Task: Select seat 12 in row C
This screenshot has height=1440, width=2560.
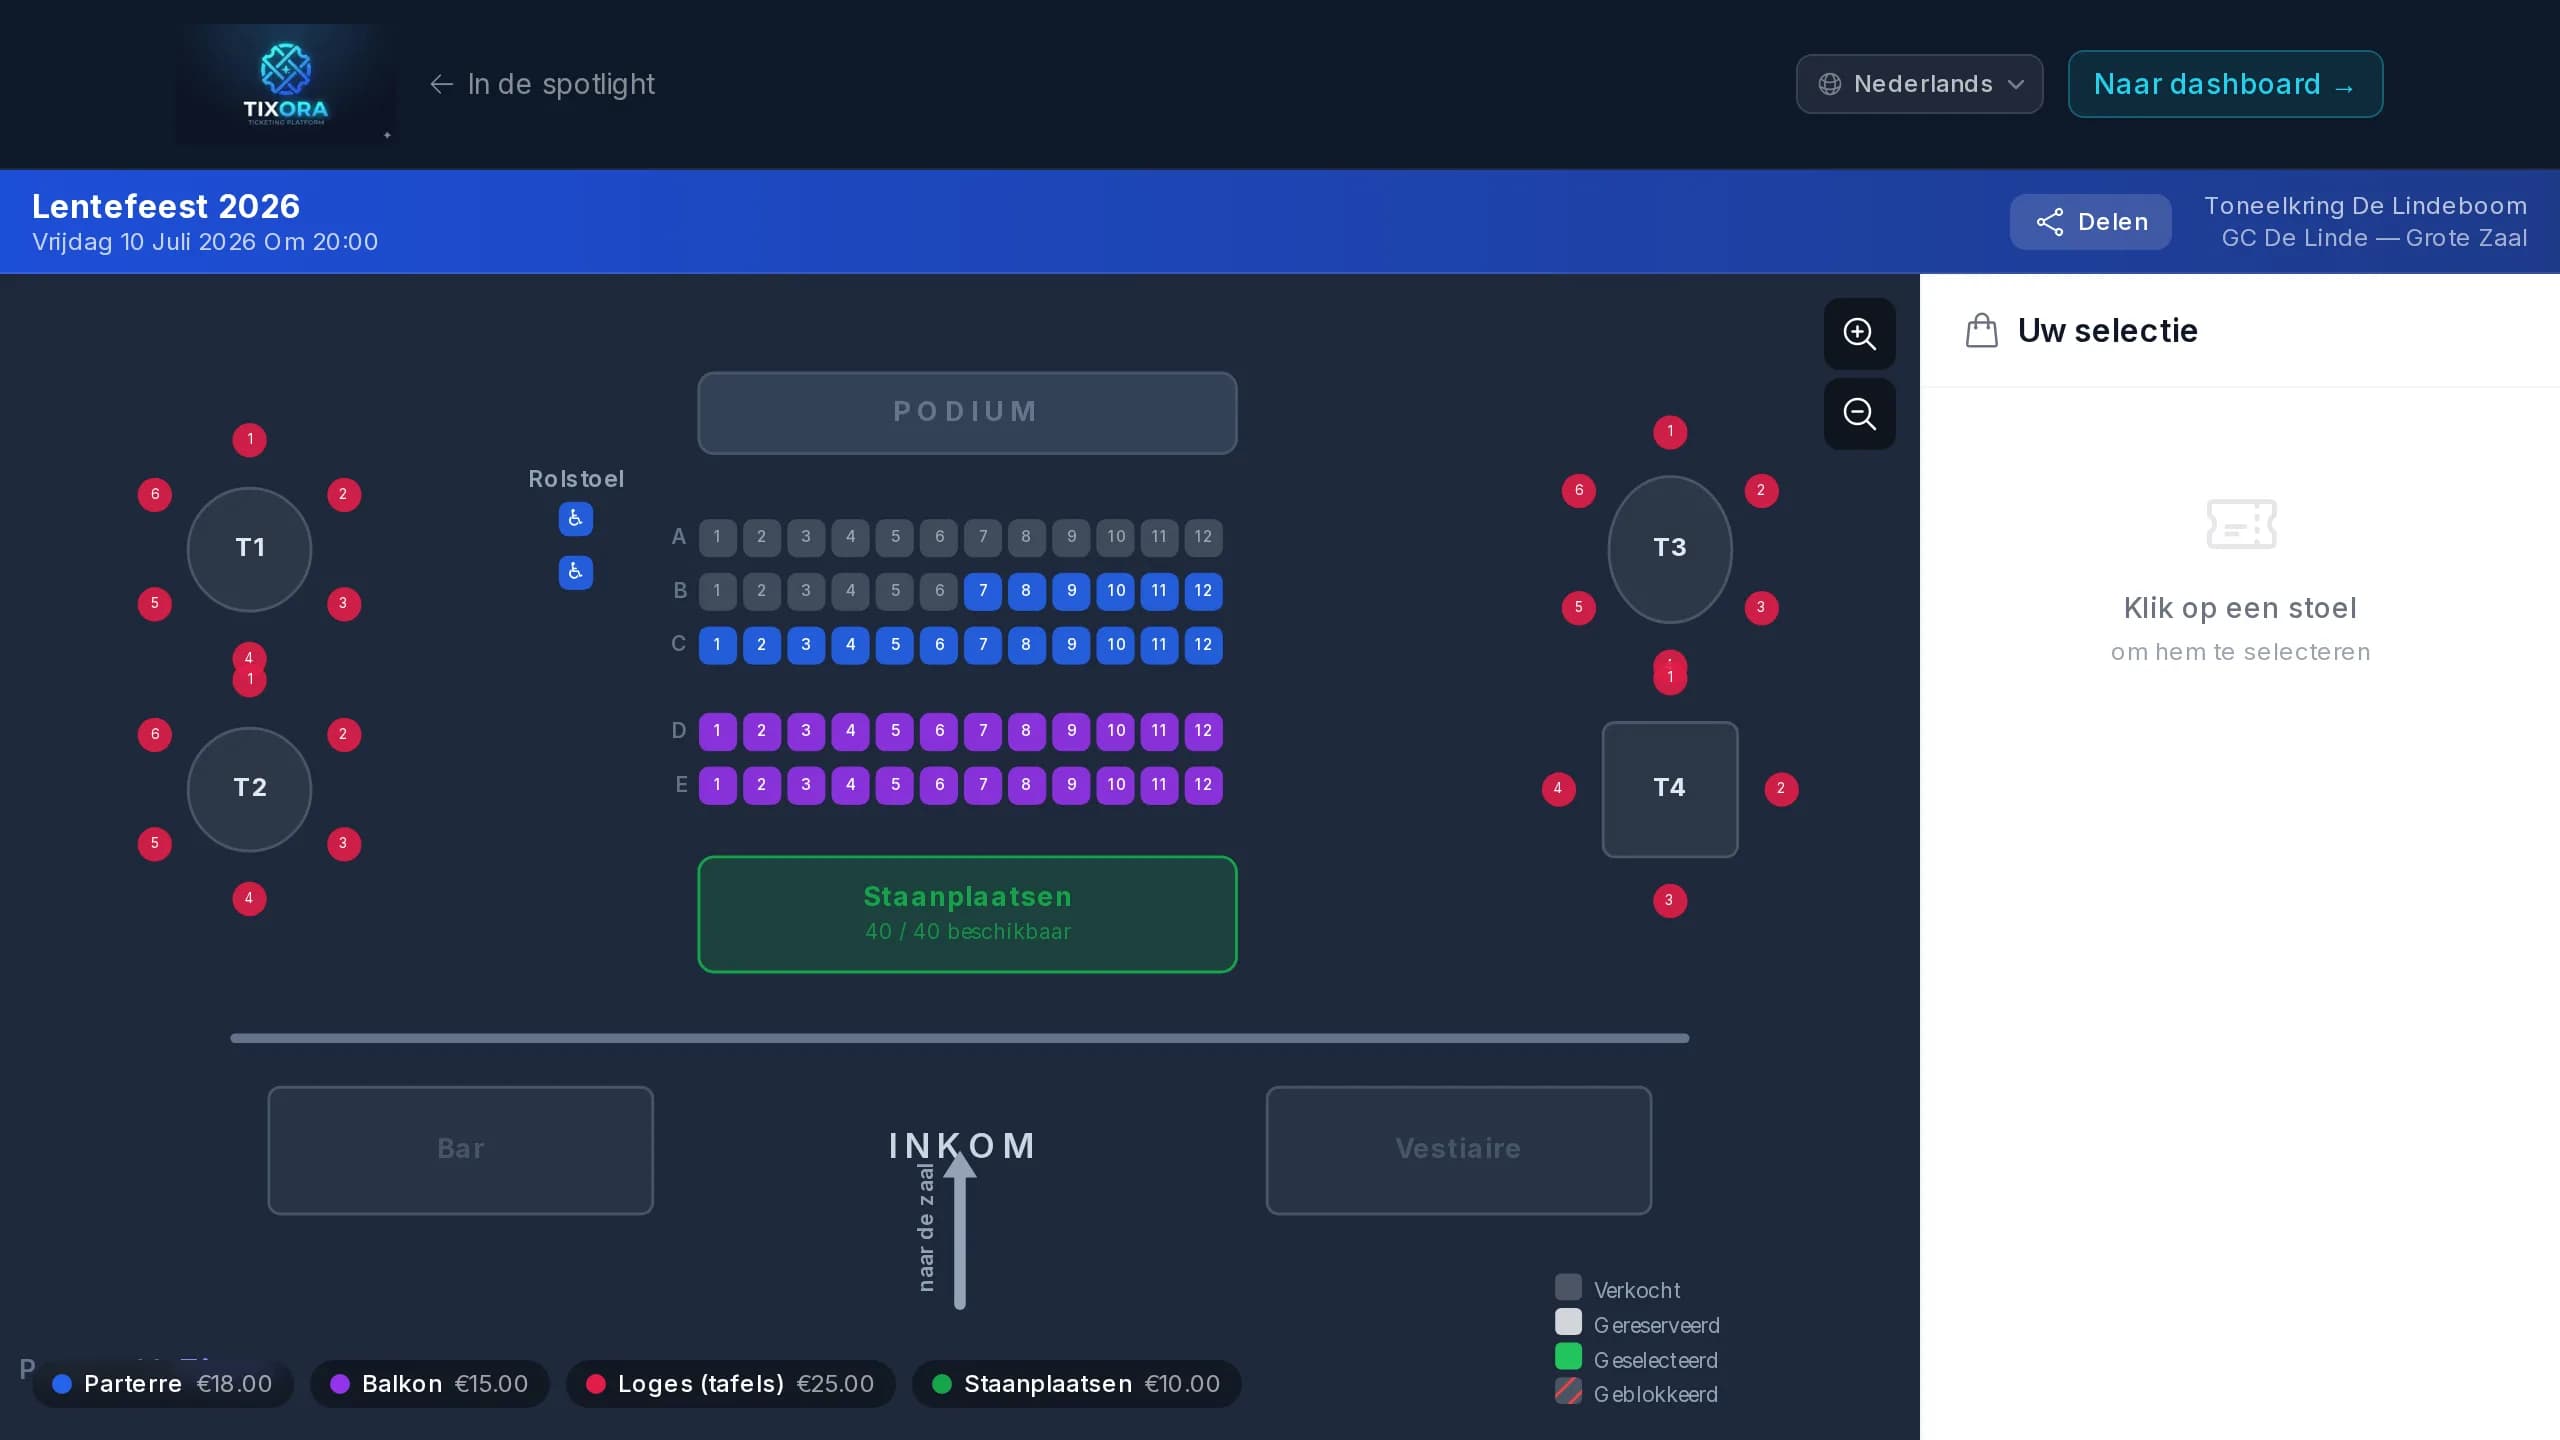Action: click(x=1203, y=645)
